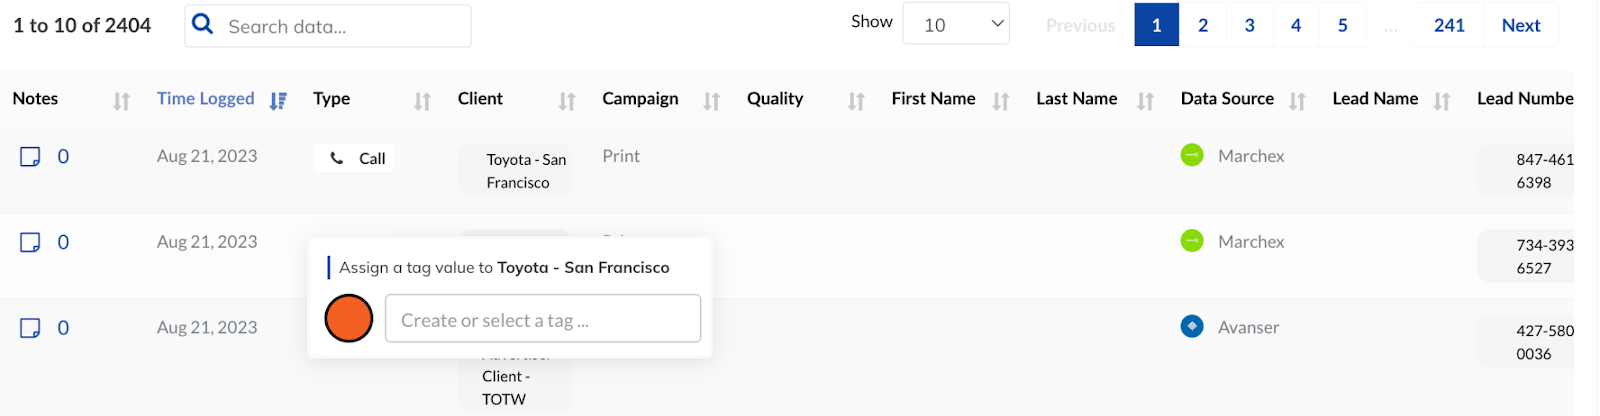Open the Show rows-per-page dropdown
This screenshot has height=416, width=1600.
955,24
